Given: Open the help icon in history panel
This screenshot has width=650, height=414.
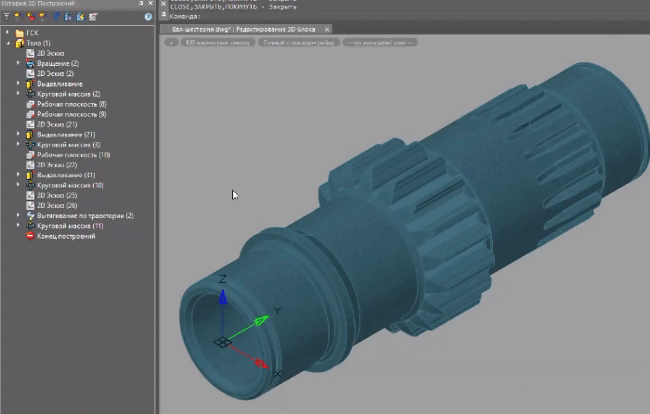Looking at the screenshot, I should click(x=149, y=17).
